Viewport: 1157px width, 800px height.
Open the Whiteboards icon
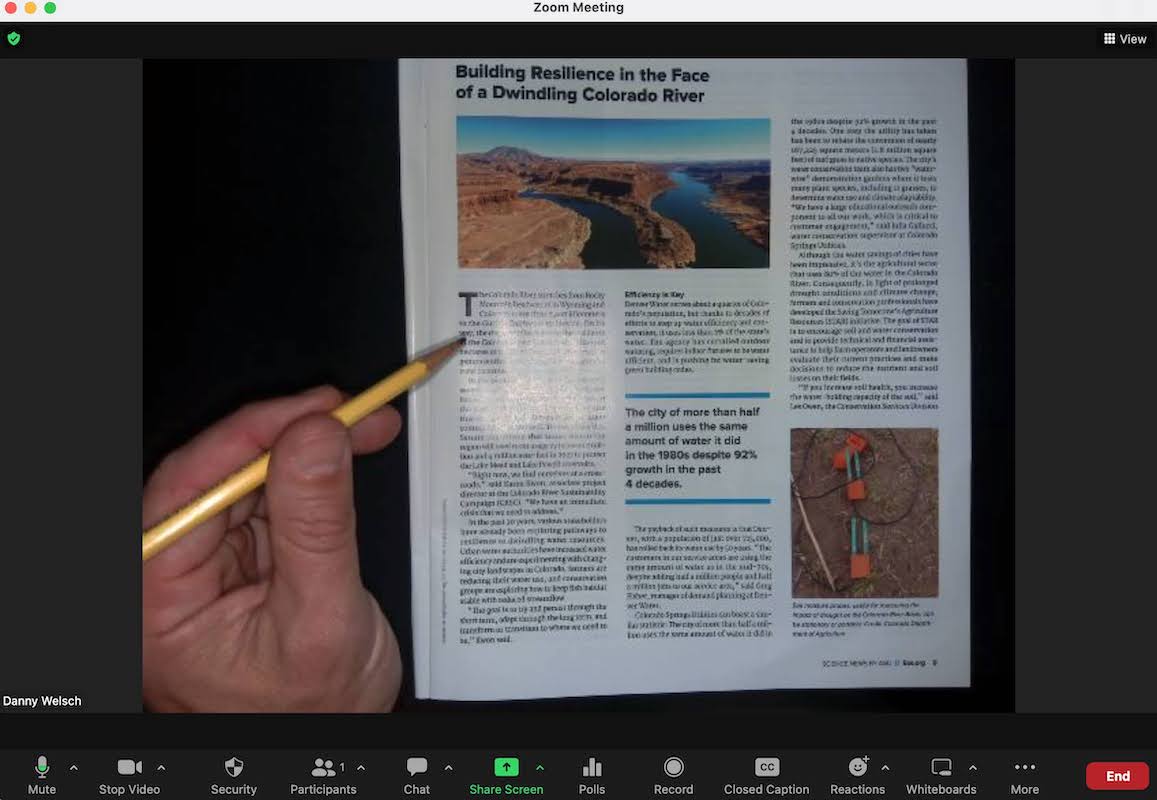click(940, 767)
